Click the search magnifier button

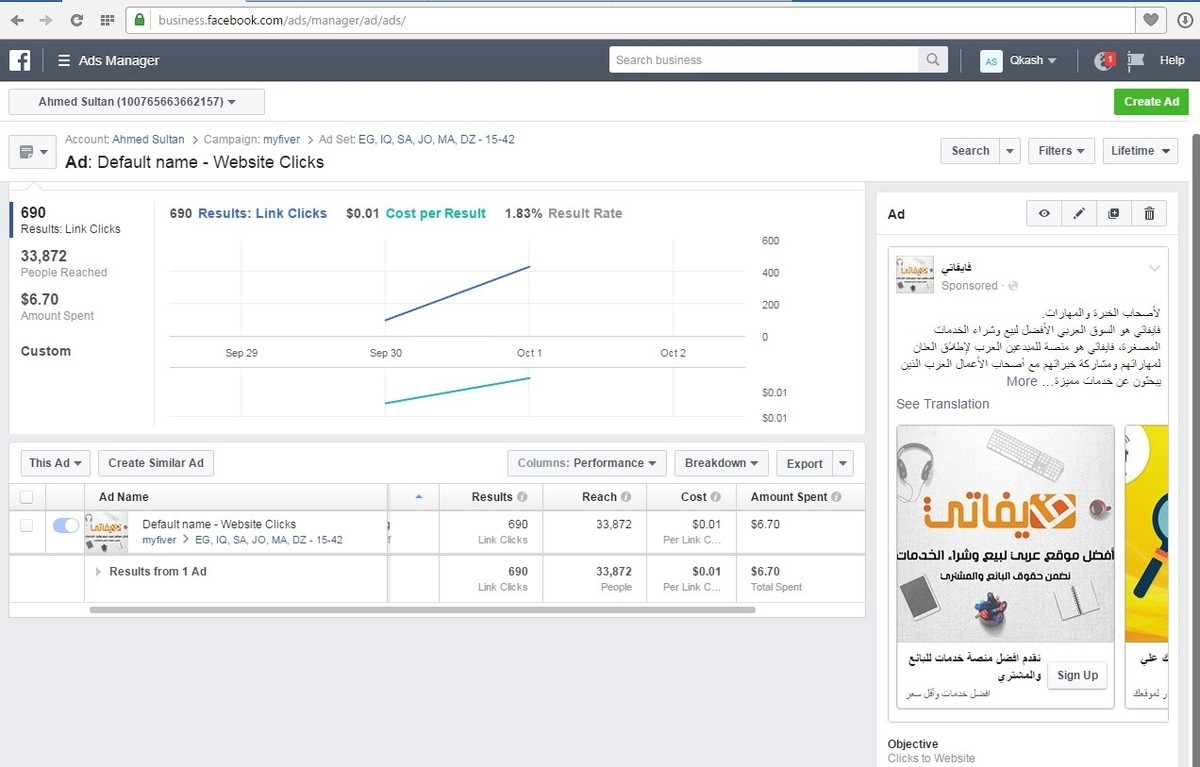[x=933, y=60]
